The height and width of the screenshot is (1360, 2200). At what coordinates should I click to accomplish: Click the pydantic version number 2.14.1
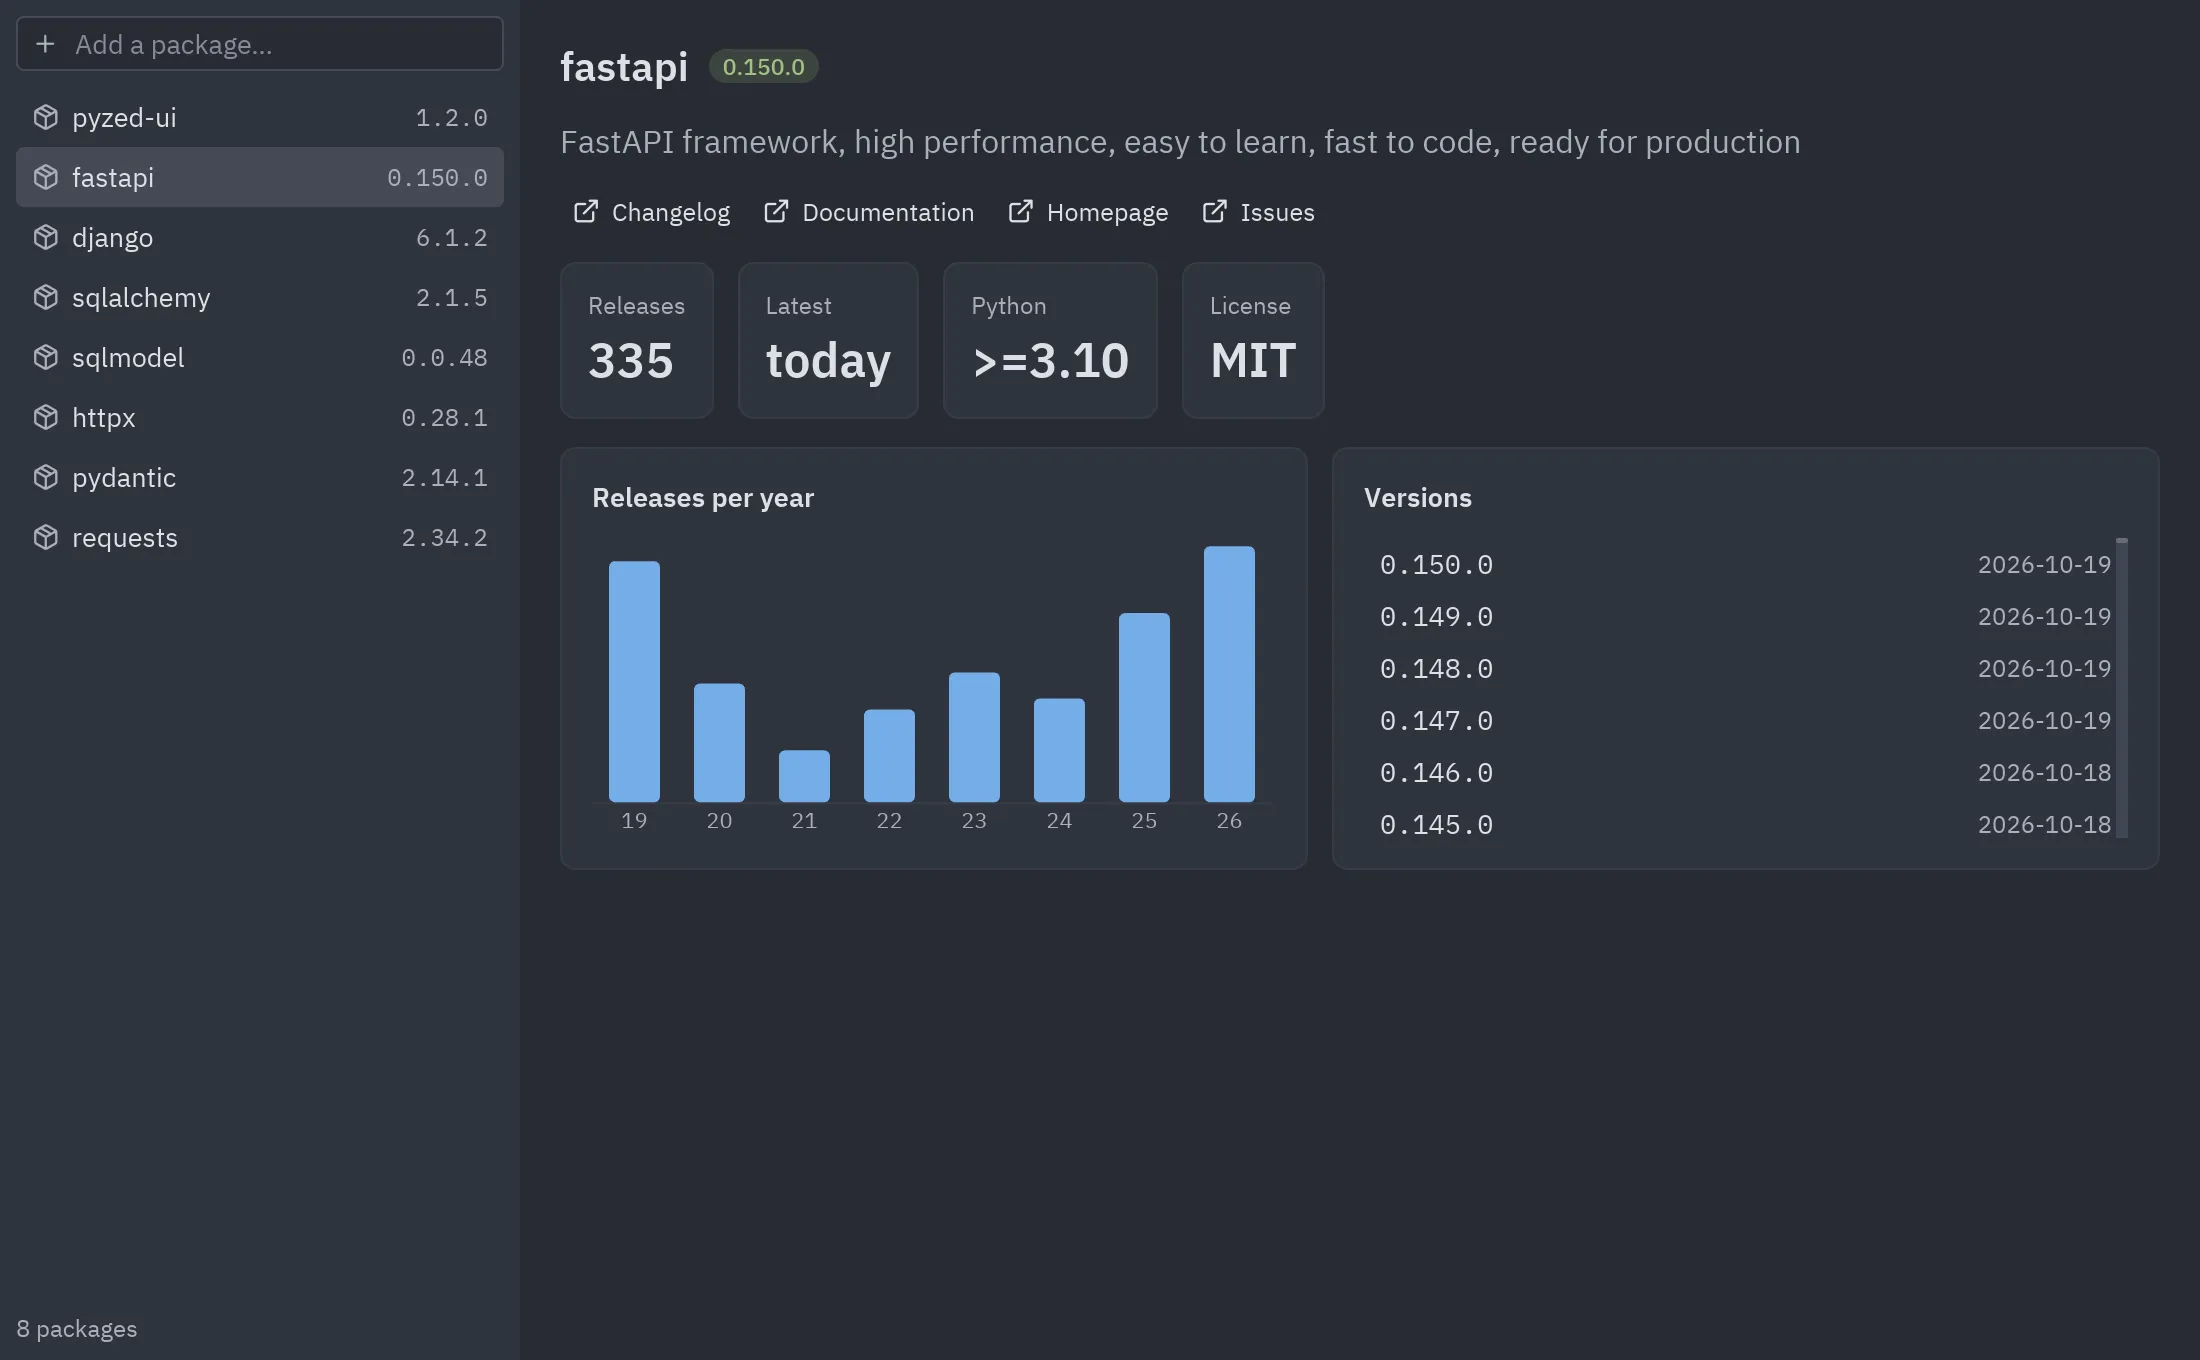pyautogui.click(x=444, y=478)
